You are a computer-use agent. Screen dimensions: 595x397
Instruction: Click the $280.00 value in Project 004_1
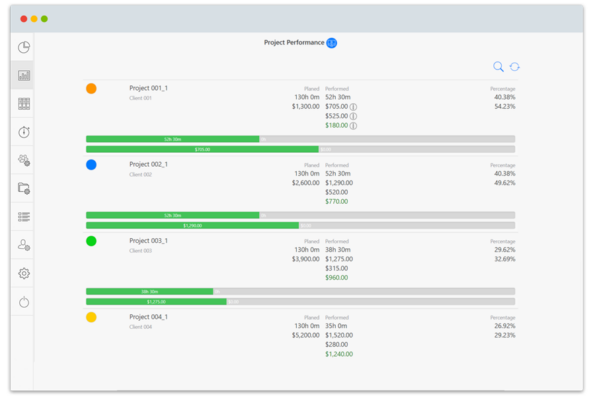click(x=337, y=345)
